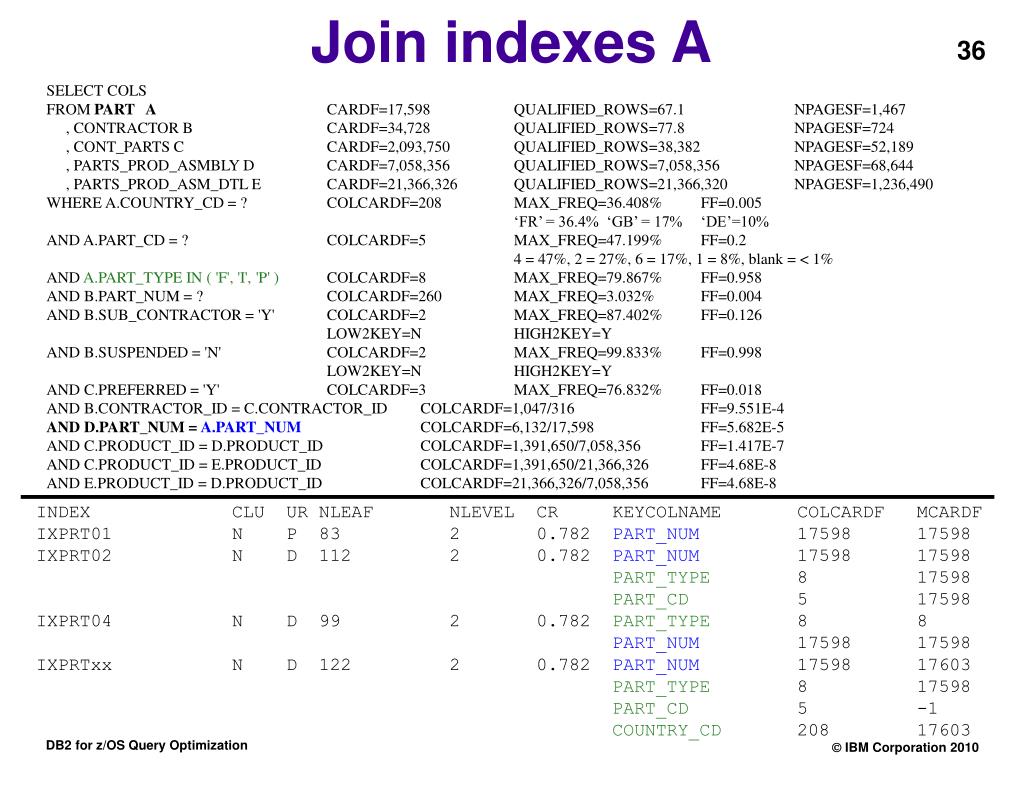Click 'MAX_FREQ=87.402%' value
This screenshot has width=1023, height=791.
click(x=587, y=315)
